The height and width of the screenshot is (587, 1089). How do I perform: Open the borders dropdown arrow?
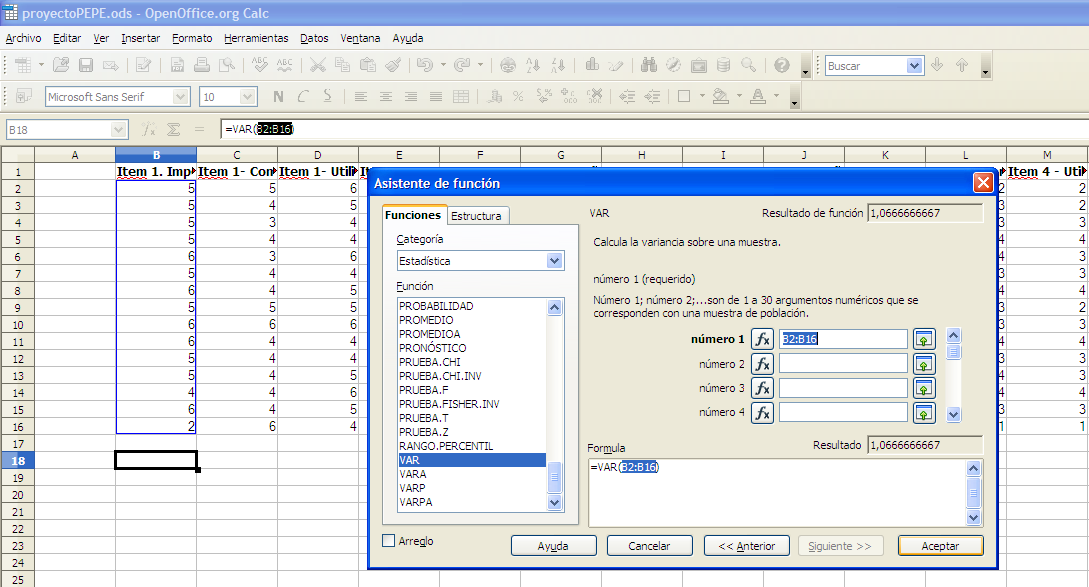[702, 97]
